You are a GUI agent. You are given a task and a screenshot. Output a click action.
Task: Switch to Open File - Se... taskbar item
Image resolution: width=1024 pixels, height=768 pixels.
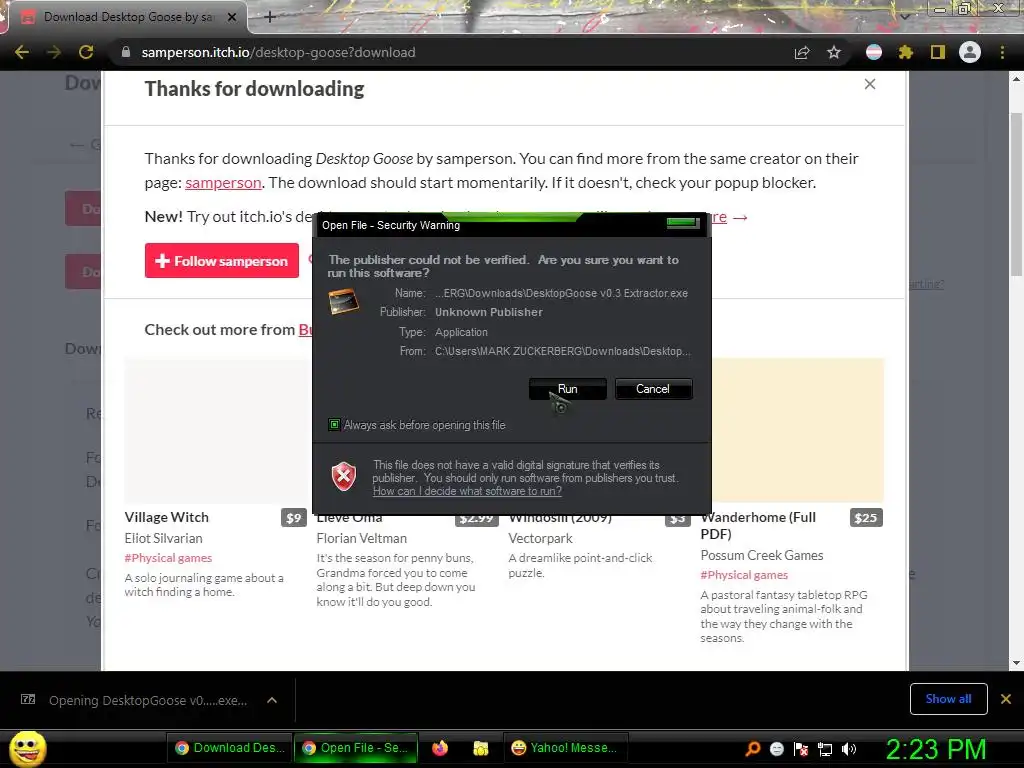coord(356,748)
